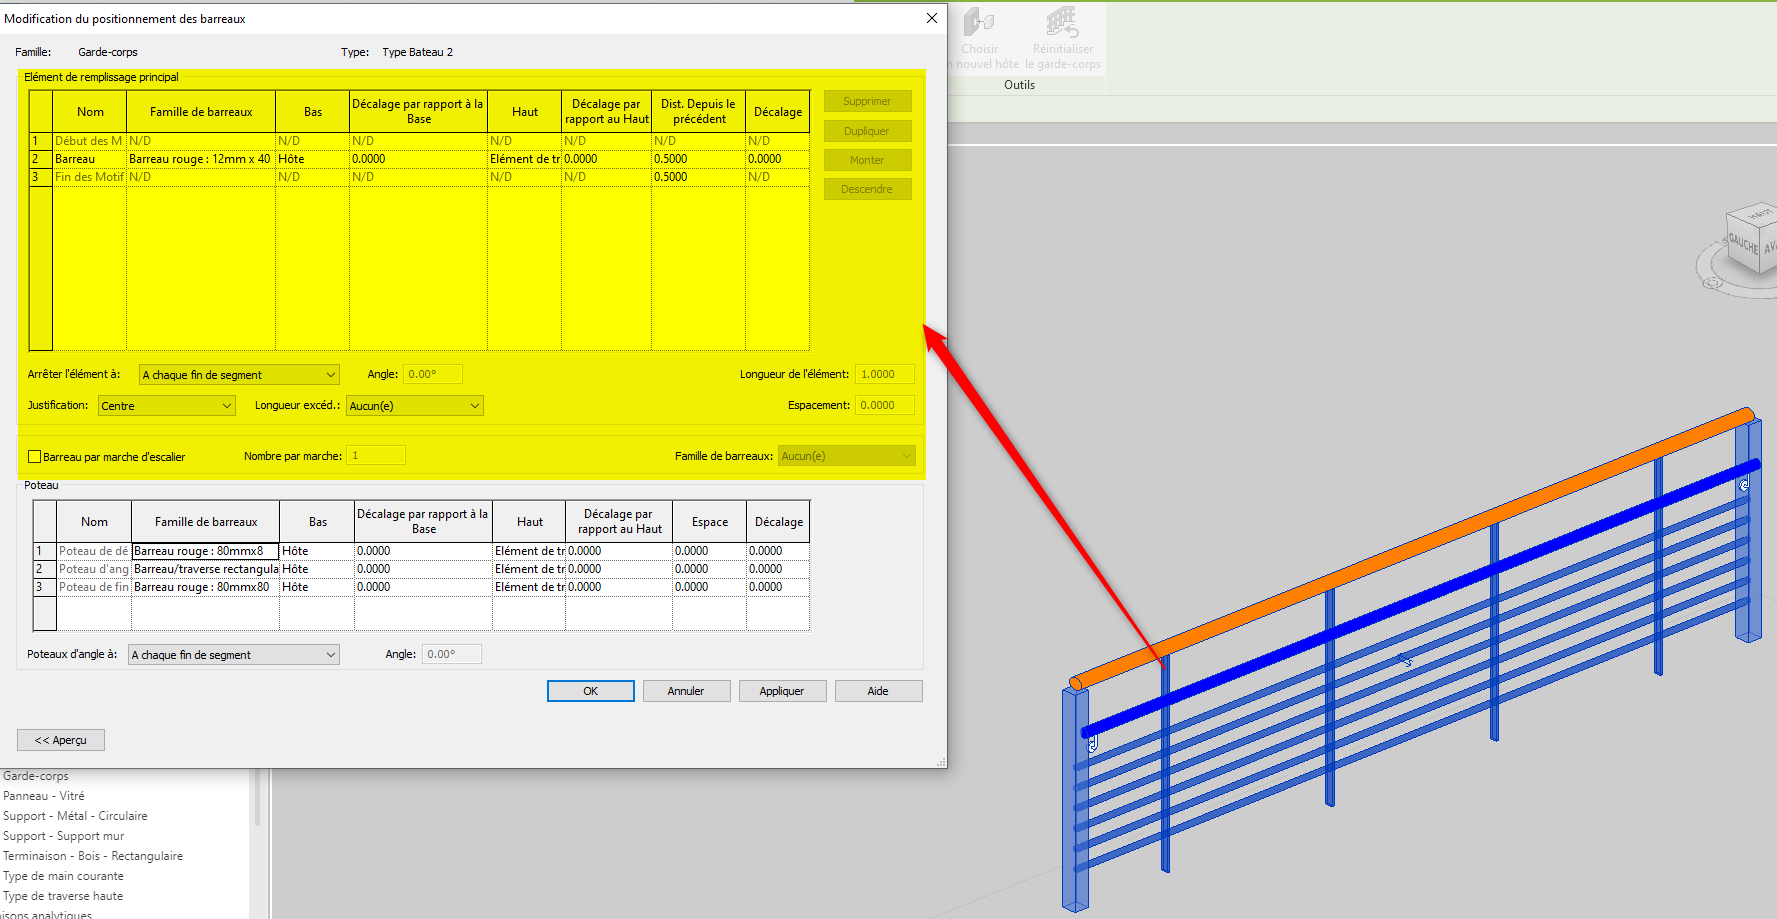Click the OK button
This screenshot has width=1777, height=919.
[591, 691]
